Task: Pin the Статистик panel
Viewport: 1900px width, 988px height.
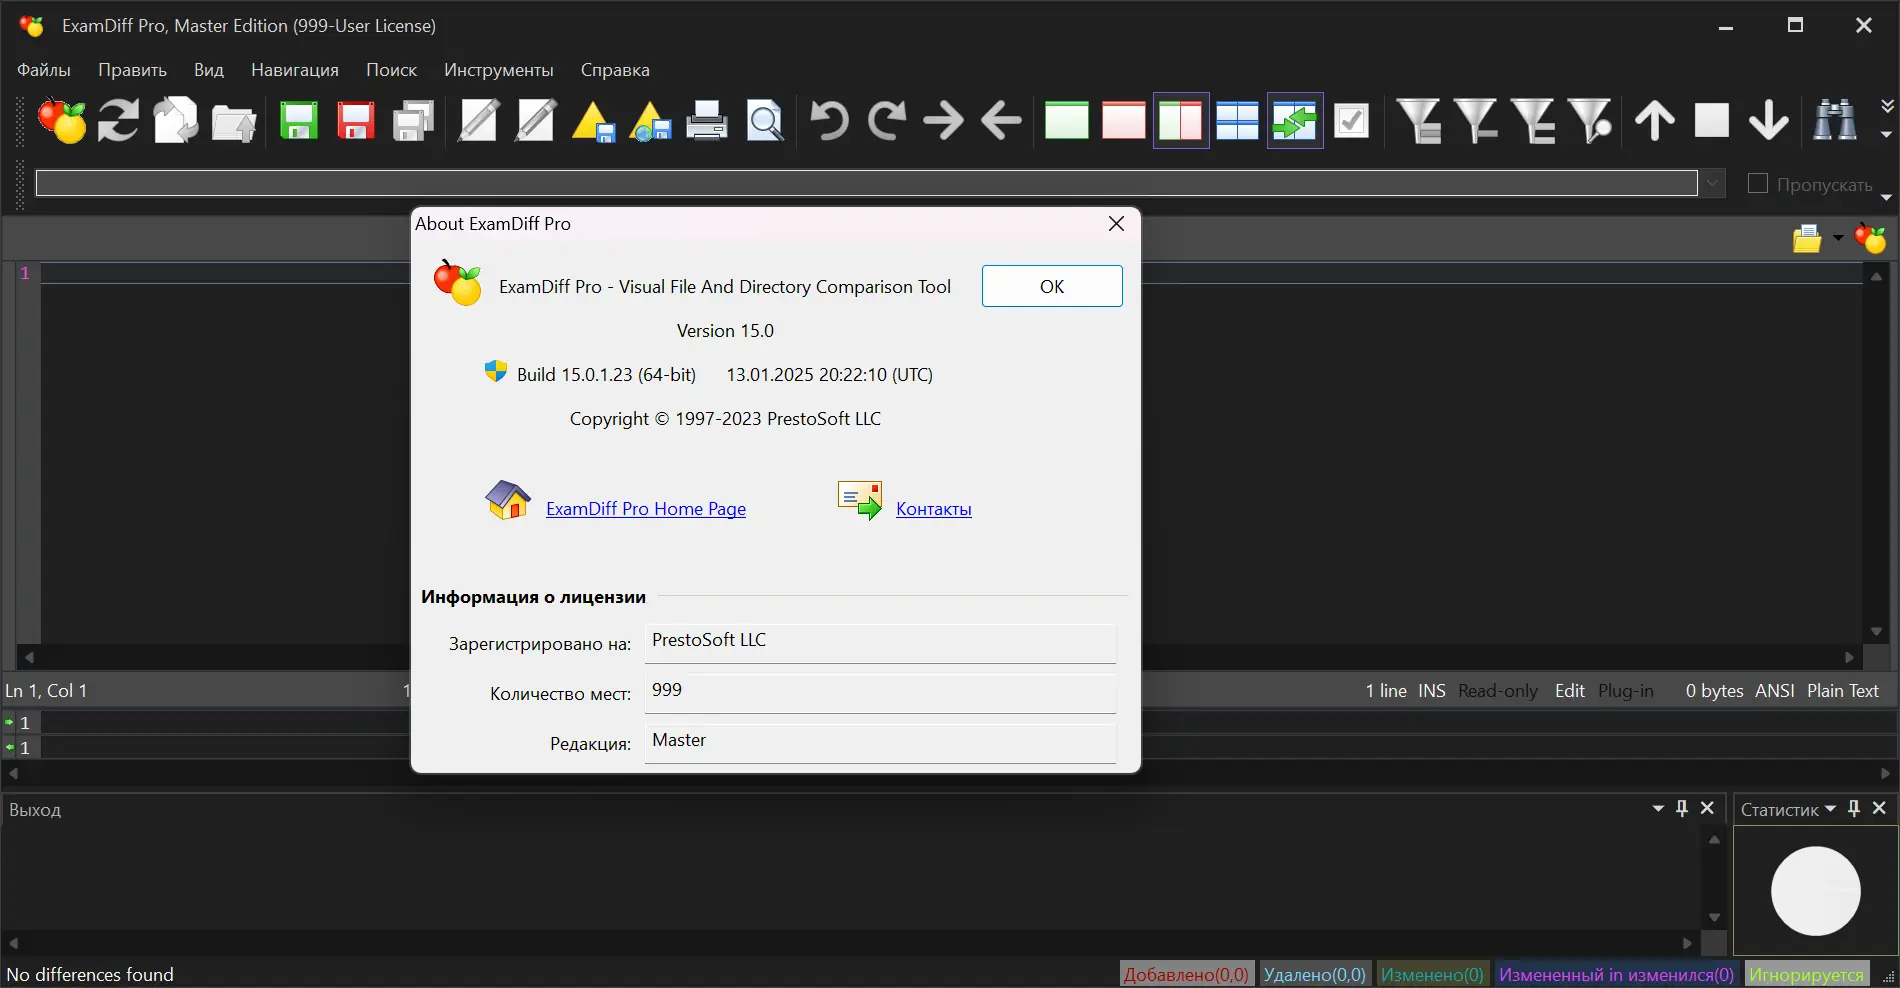Action: tap(1854, 808)
